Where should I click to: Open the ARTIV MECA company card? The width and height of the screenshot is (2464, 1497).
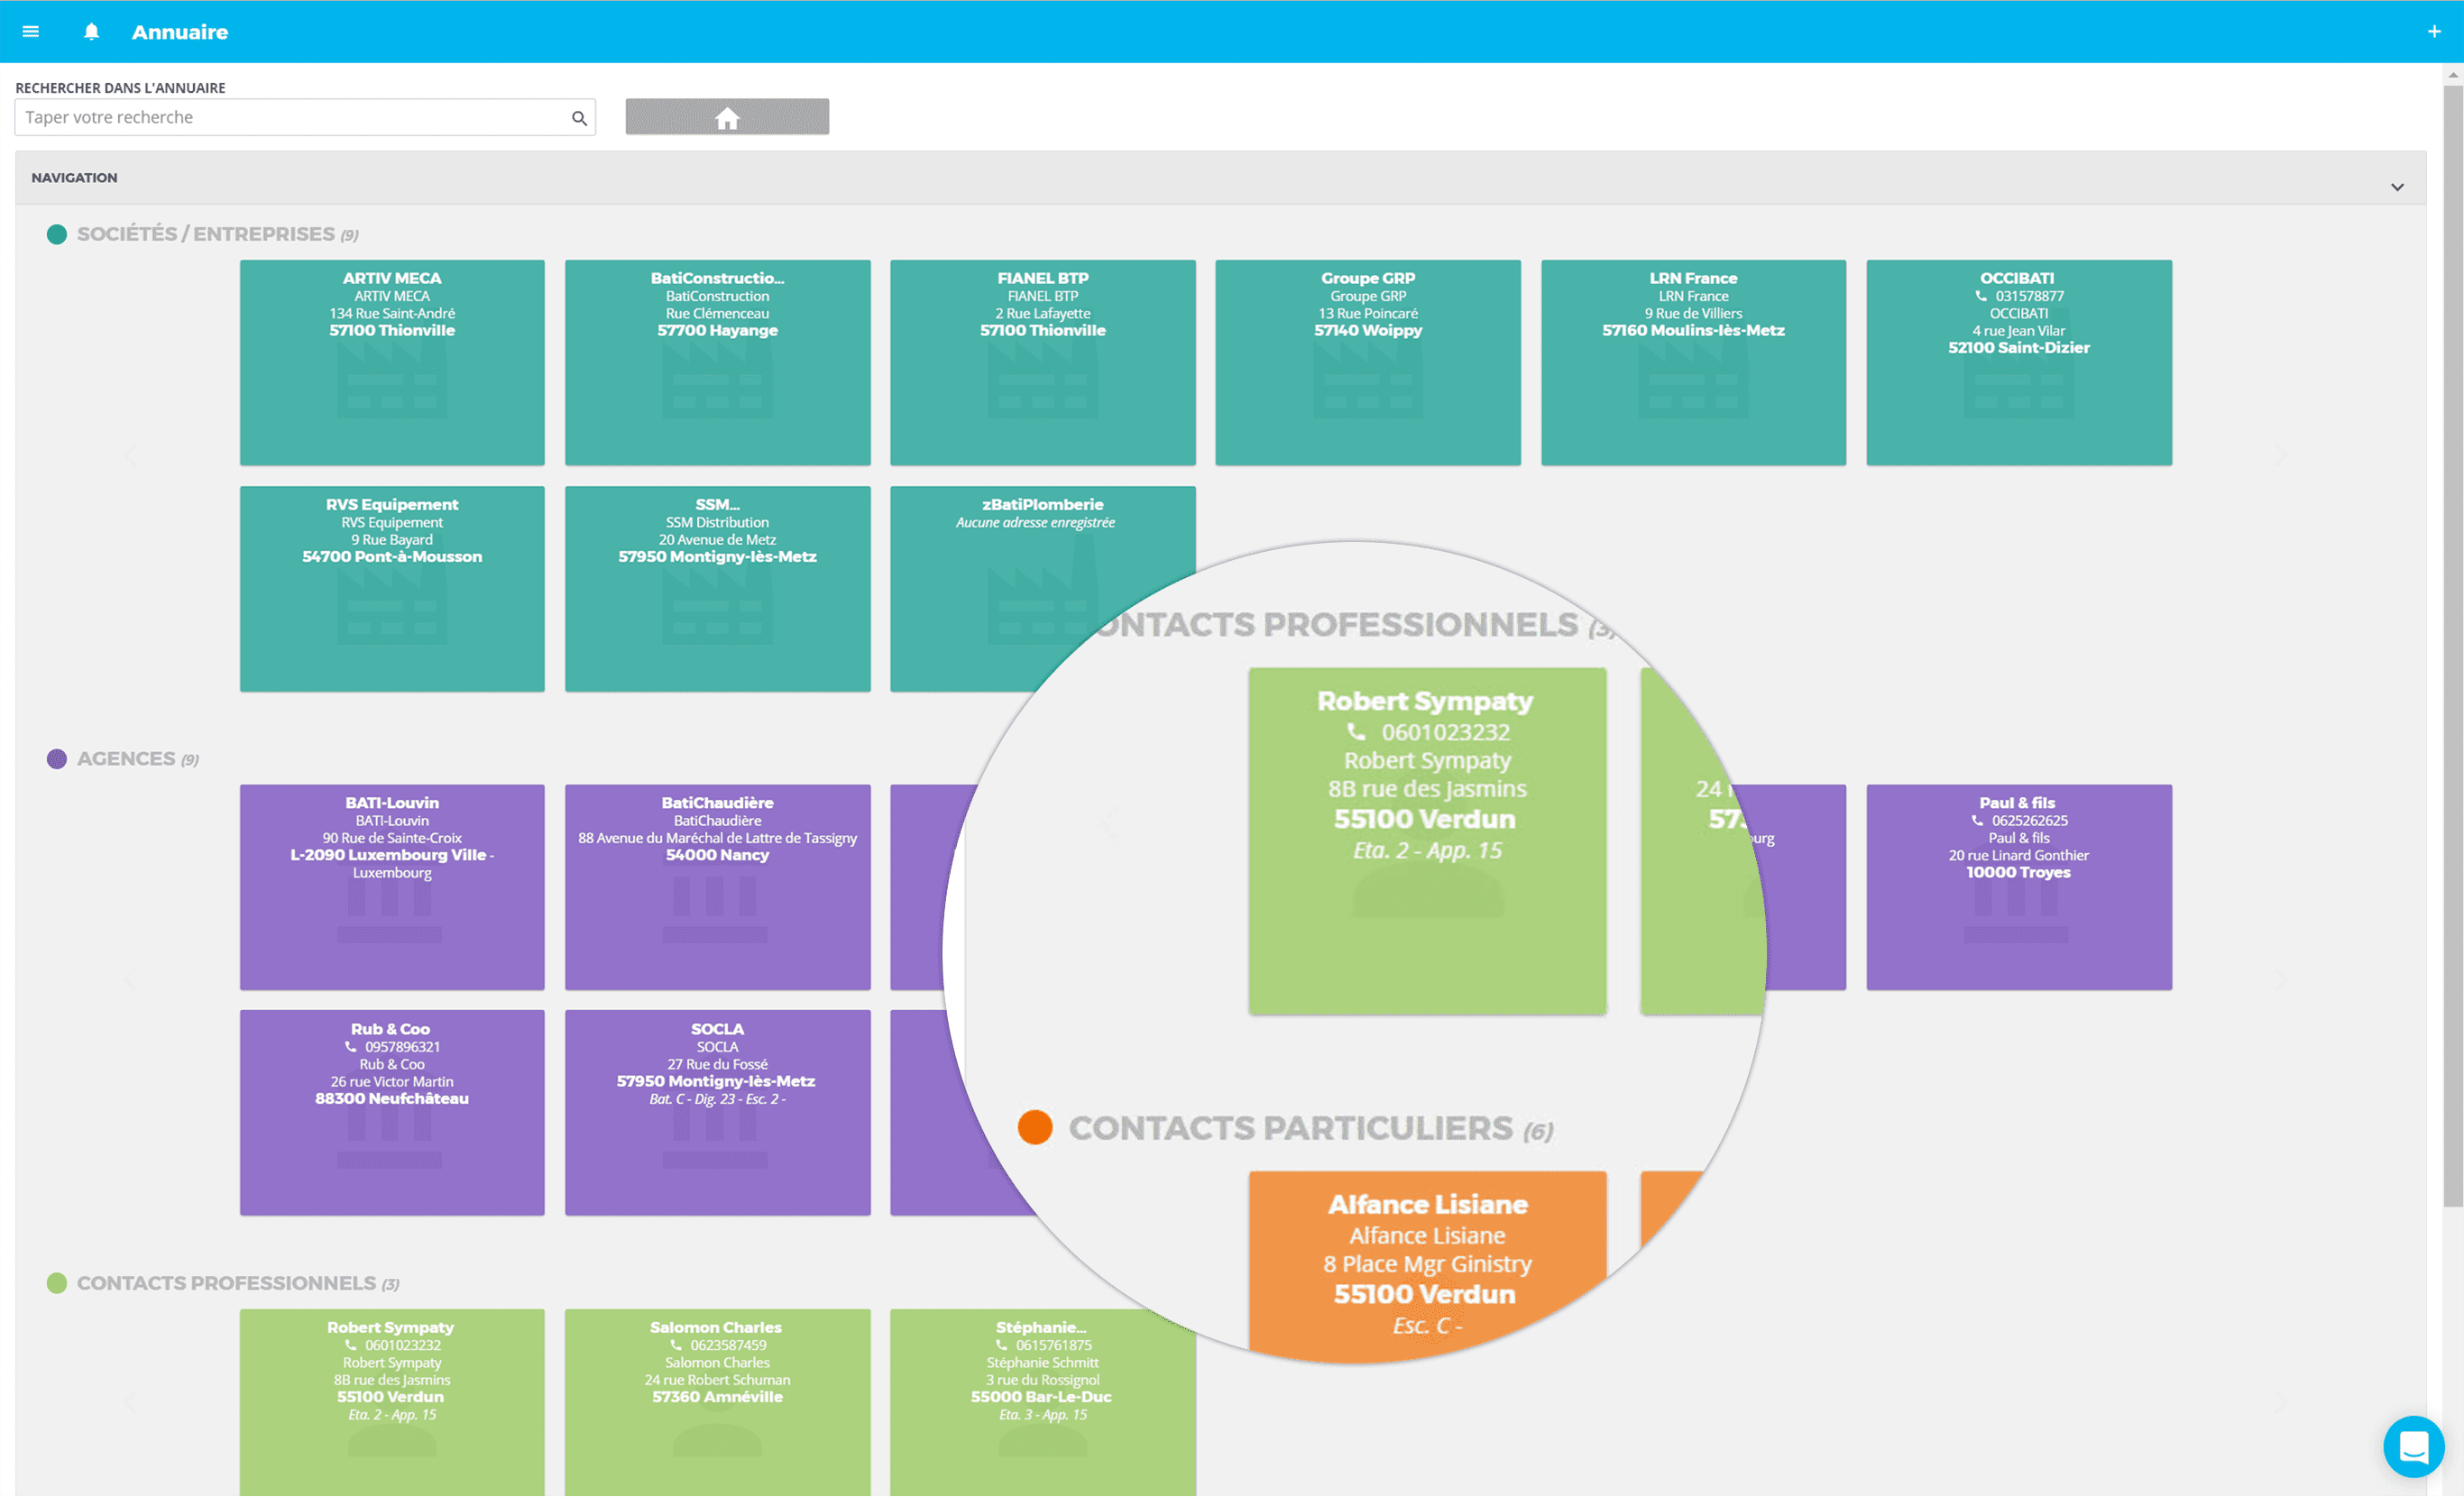point(392,363)
